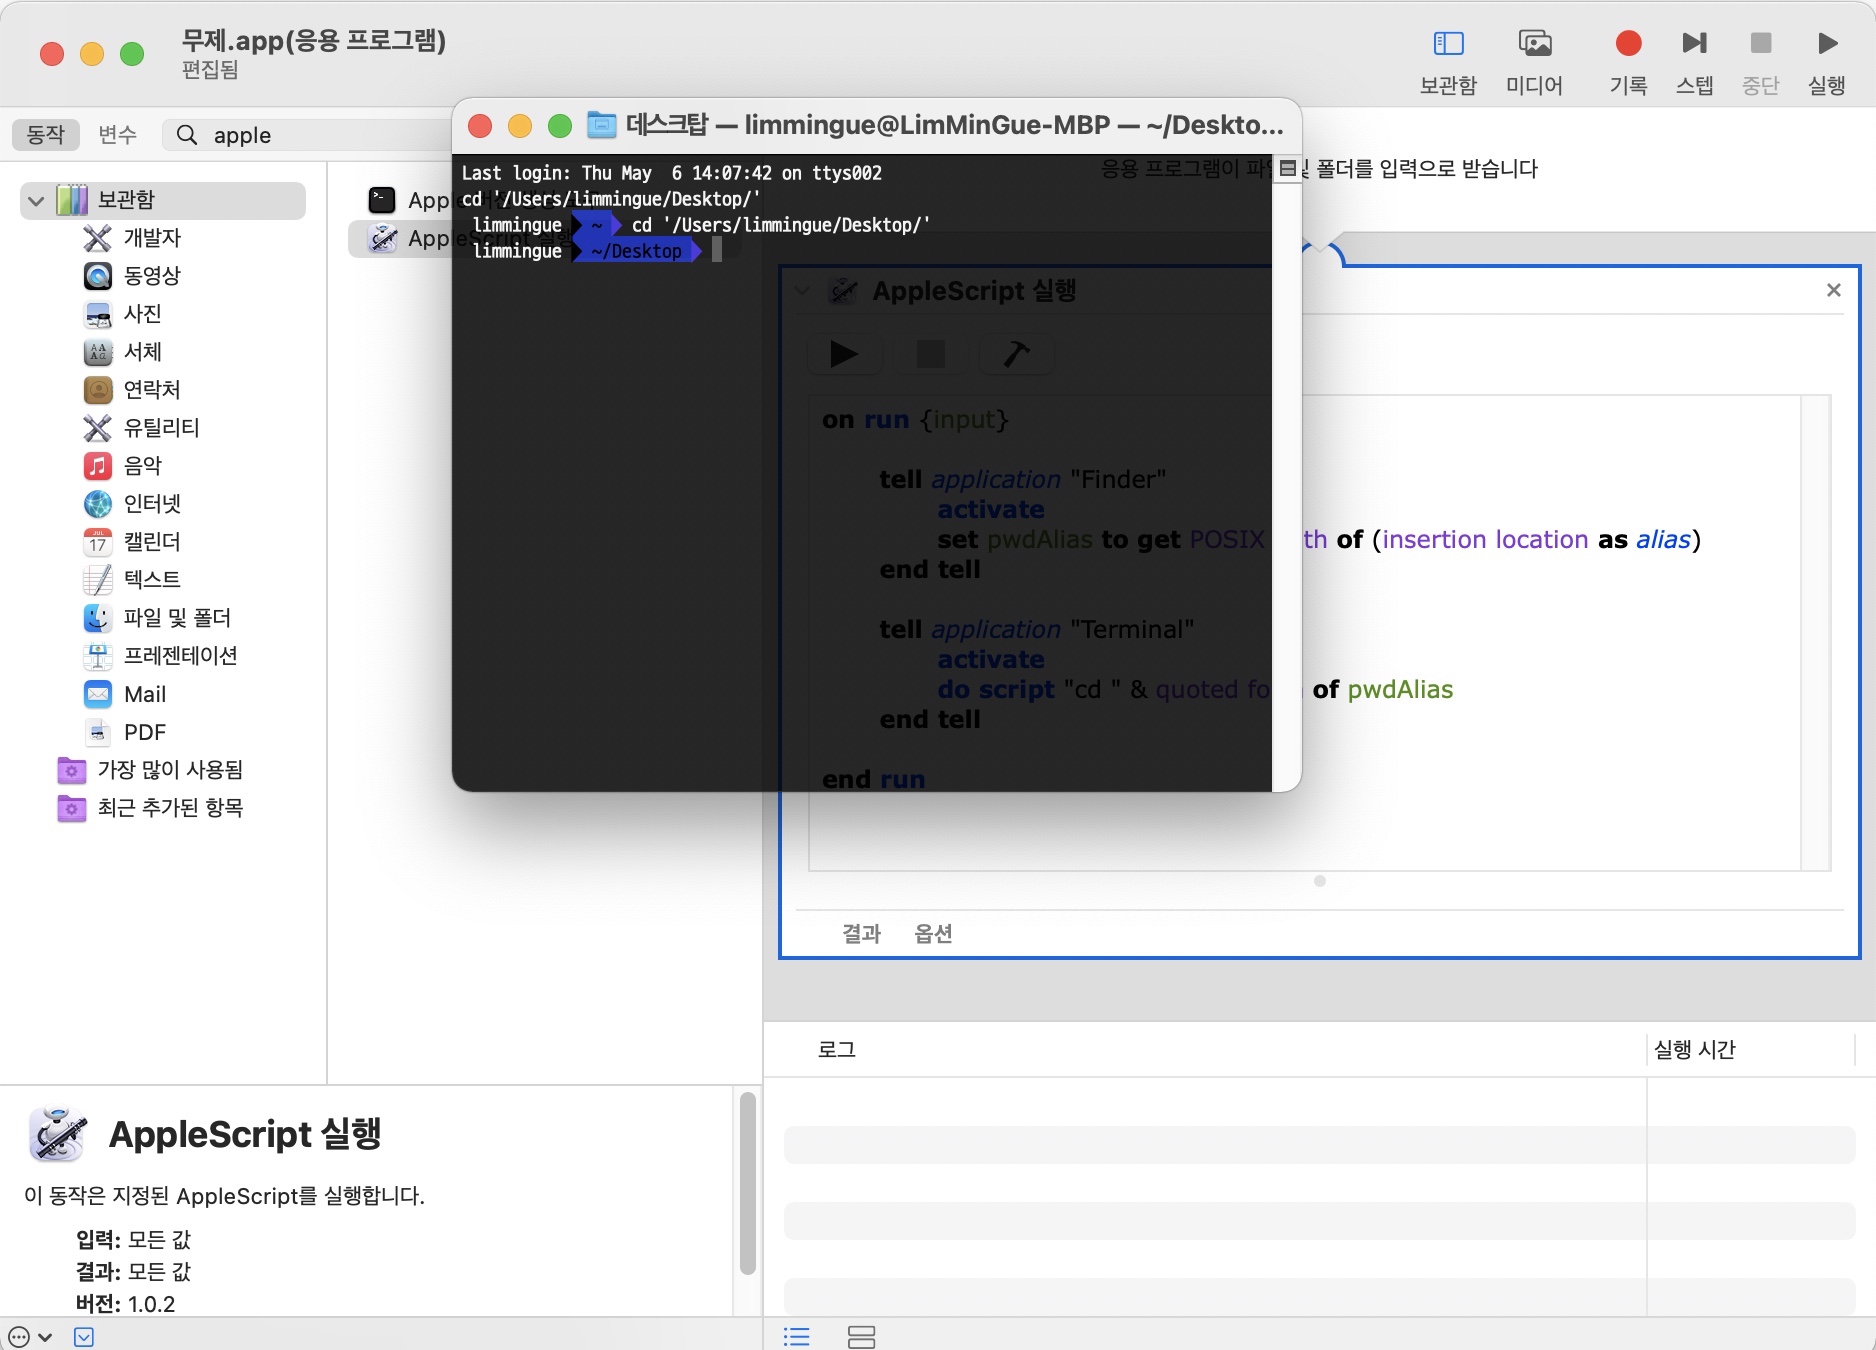Open the action menu ellipsis dropdown
1876x1350 pixels.
[29, 1337]
